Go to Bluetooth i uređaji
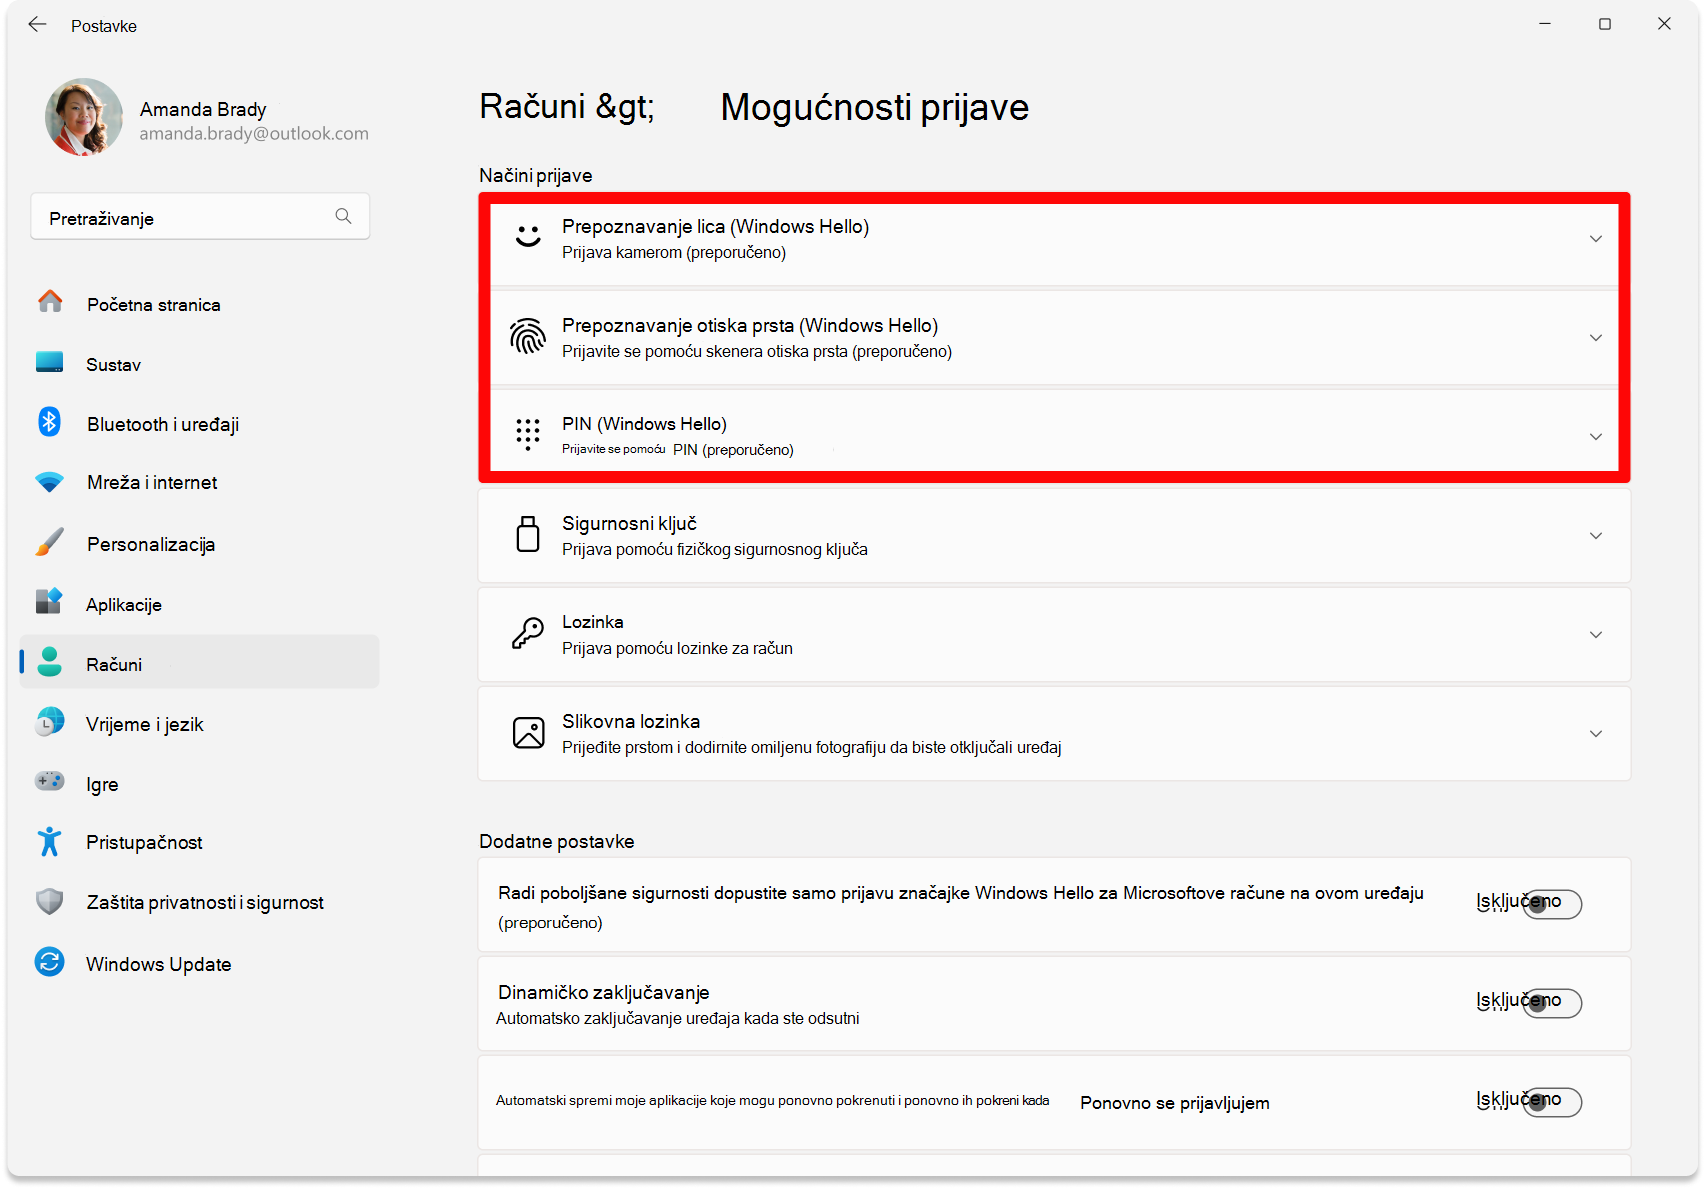Image resolution: width=1704 pixels, height=1188 pixels. (x=200, y=424)
